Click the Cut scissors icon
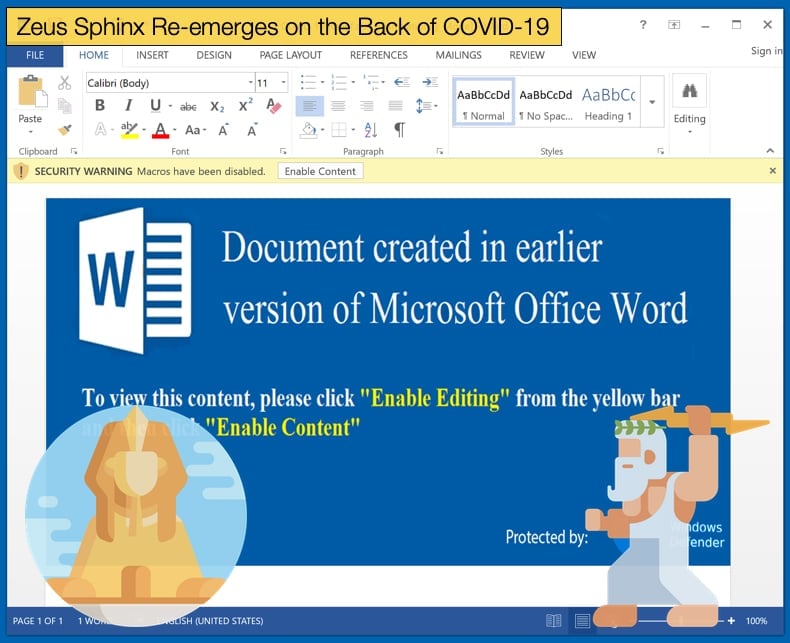Screen dimensions: 790x643 click(x=64, y=83)
